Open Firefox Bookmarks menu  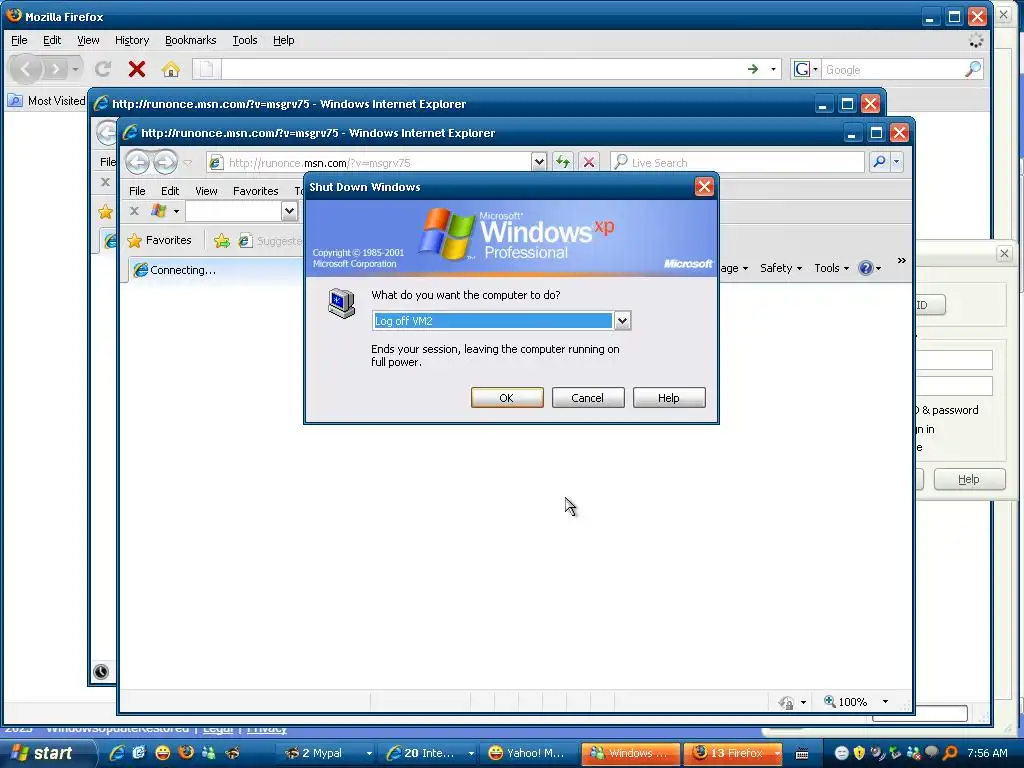[x=191, y=40]
